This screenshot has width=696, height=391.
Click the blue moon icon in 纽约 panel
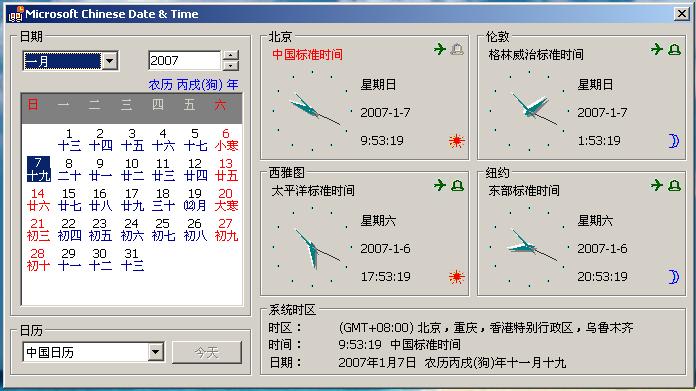pyautogui.click(x=674, y=277)
